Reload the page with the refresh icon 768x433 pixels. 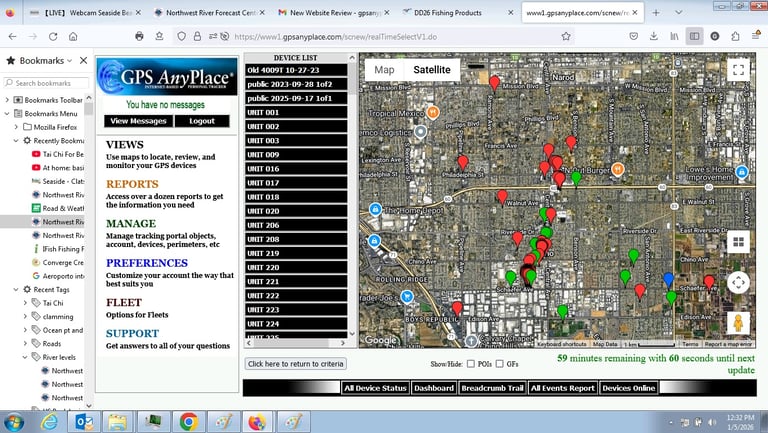pyautogui.click(x=53, y=36)
